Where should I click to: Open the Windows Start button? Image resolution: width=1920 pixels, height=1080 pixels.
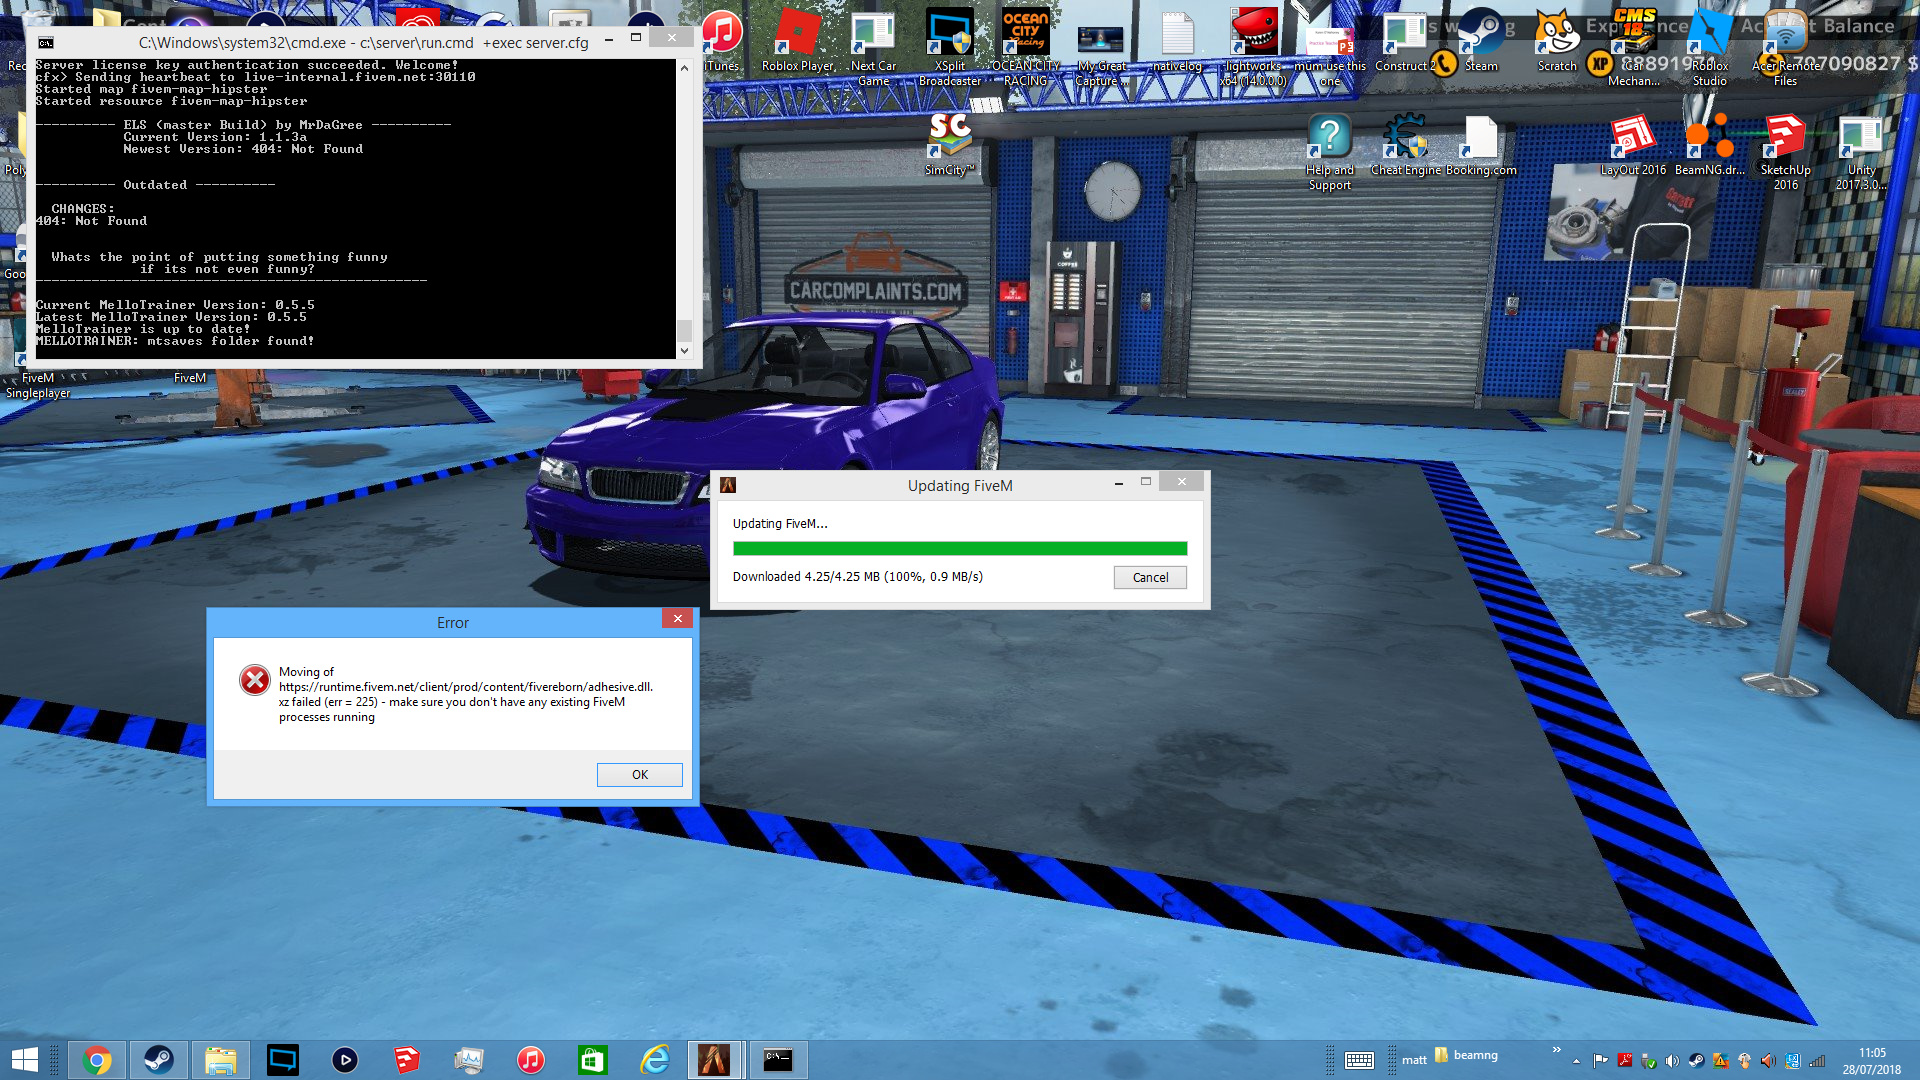(24, 1060)
